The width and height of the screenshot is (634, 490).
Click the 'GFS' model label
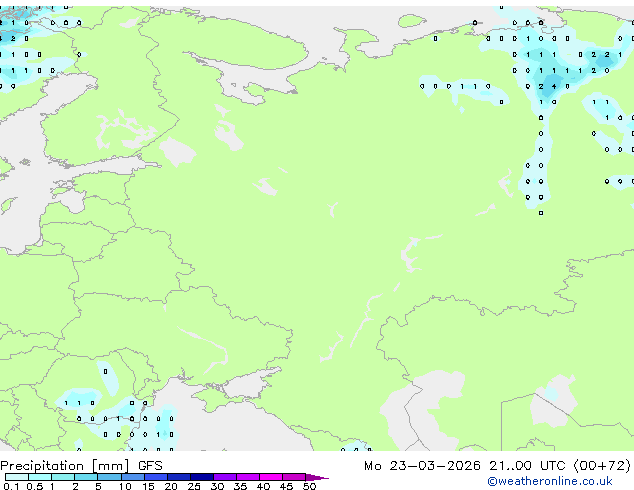tap(150, 466)
